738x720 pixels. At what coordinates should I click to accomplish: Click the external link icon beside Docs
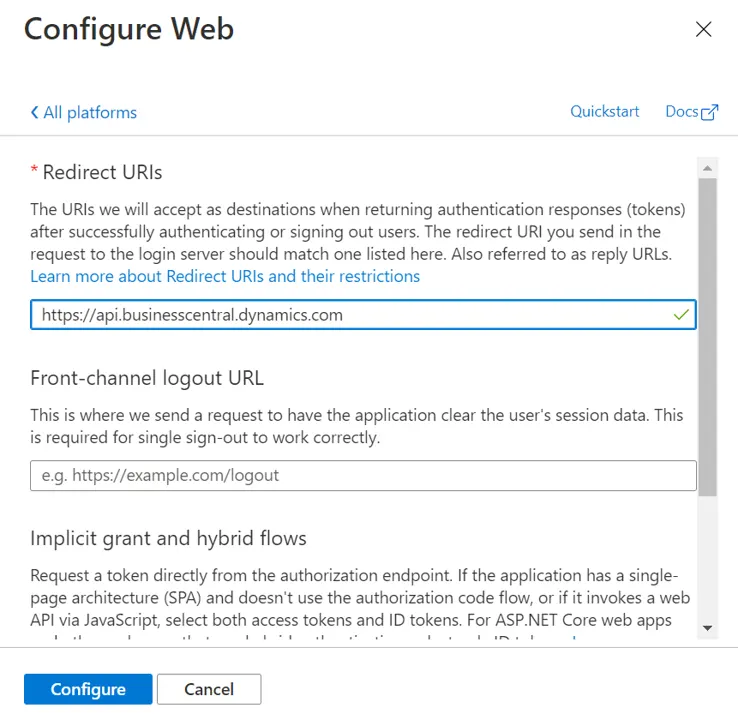pos(709,112)
